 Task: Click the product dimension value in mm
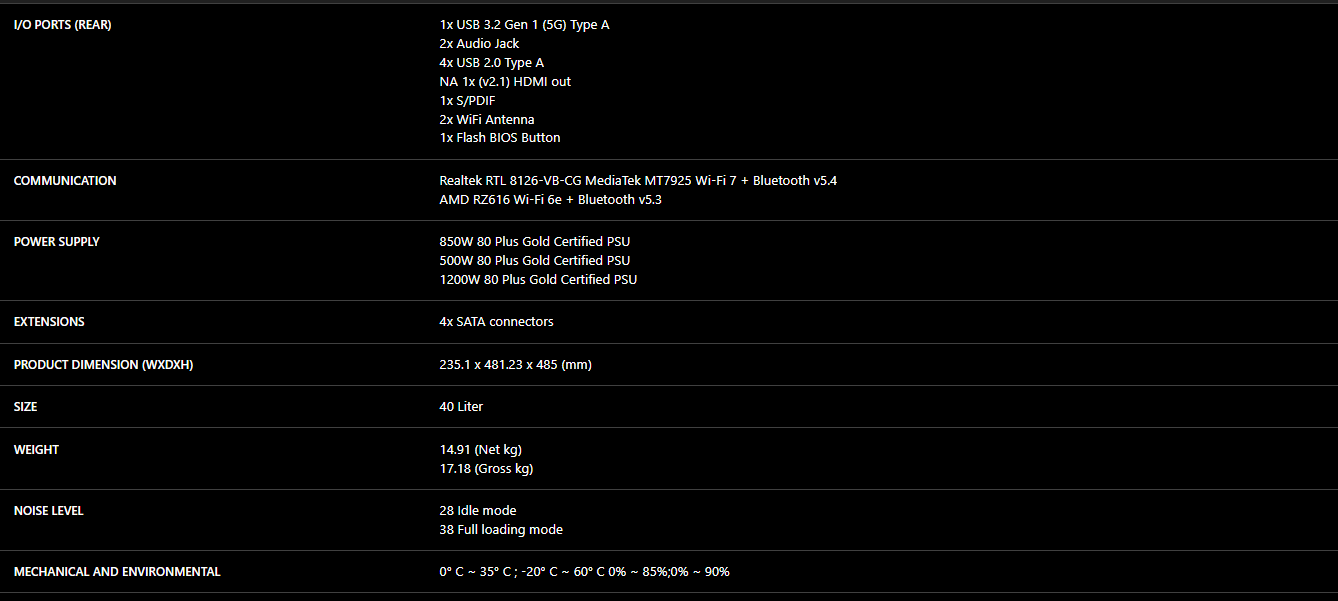click(515, 365)
